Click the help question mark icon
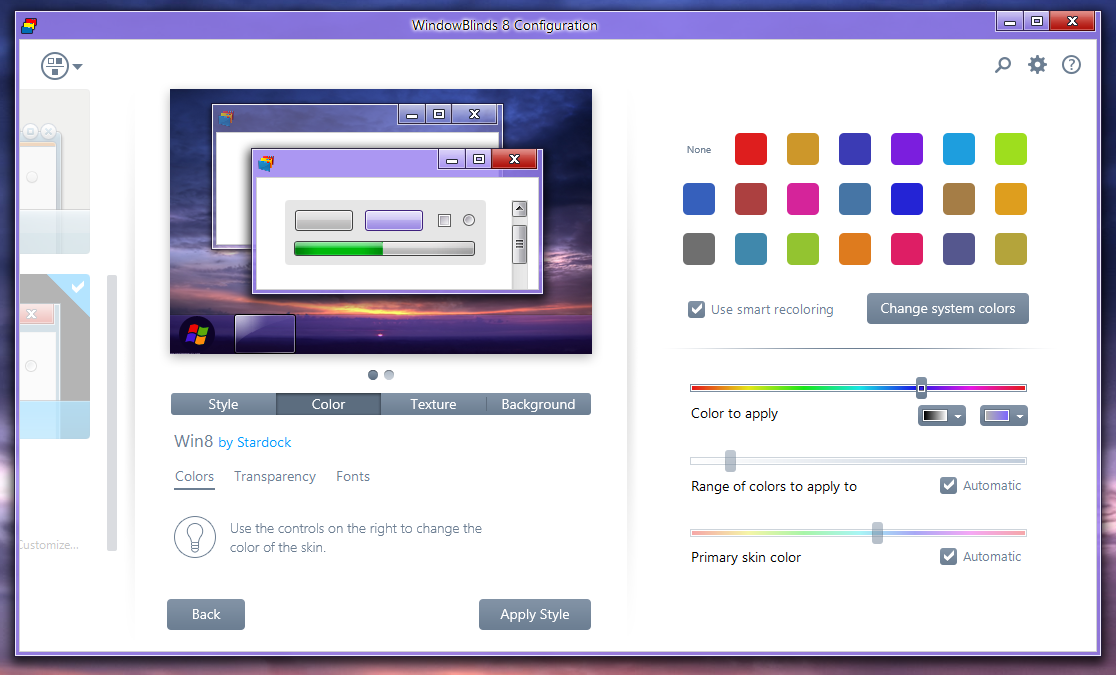Viewport: 1116px width, 675px height. [1071, 65]
